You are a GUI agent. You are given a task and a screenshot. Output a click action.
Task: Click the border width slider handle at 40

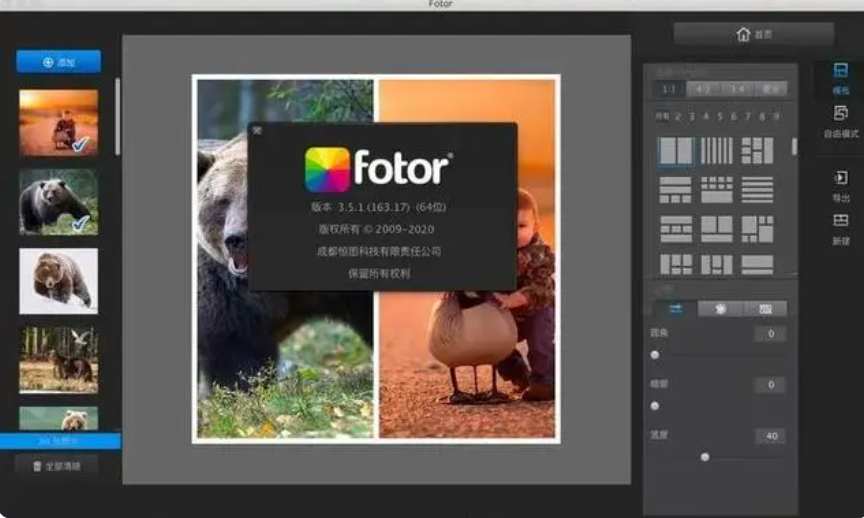(705, 457)
